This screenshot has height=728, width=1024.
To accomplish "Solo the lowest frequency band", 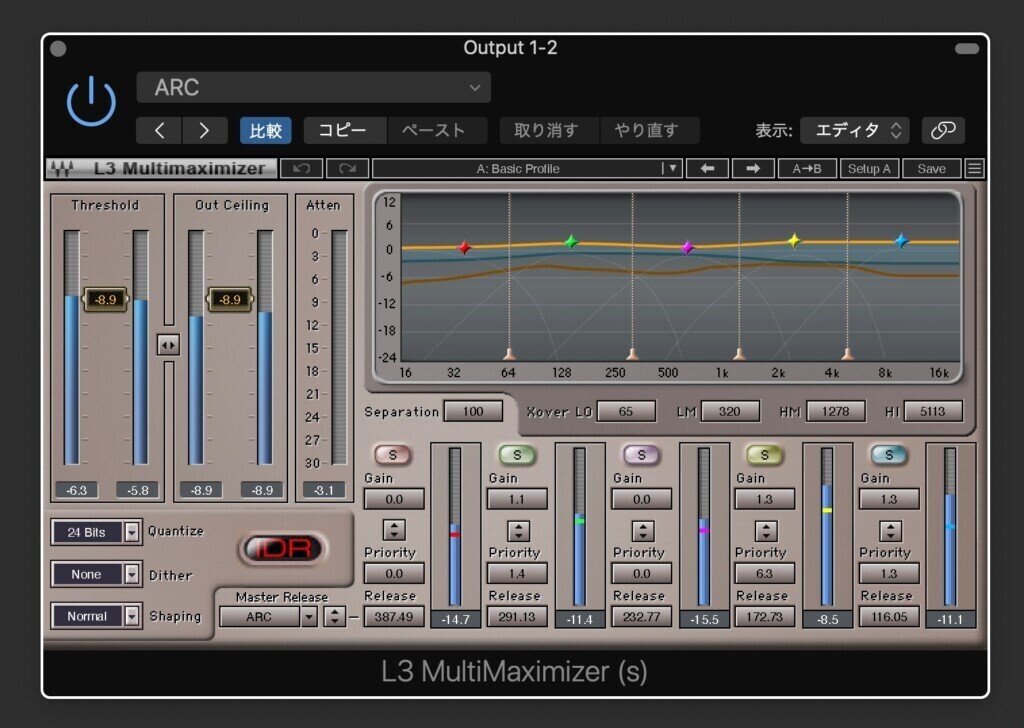I will [x=392, y=455].
